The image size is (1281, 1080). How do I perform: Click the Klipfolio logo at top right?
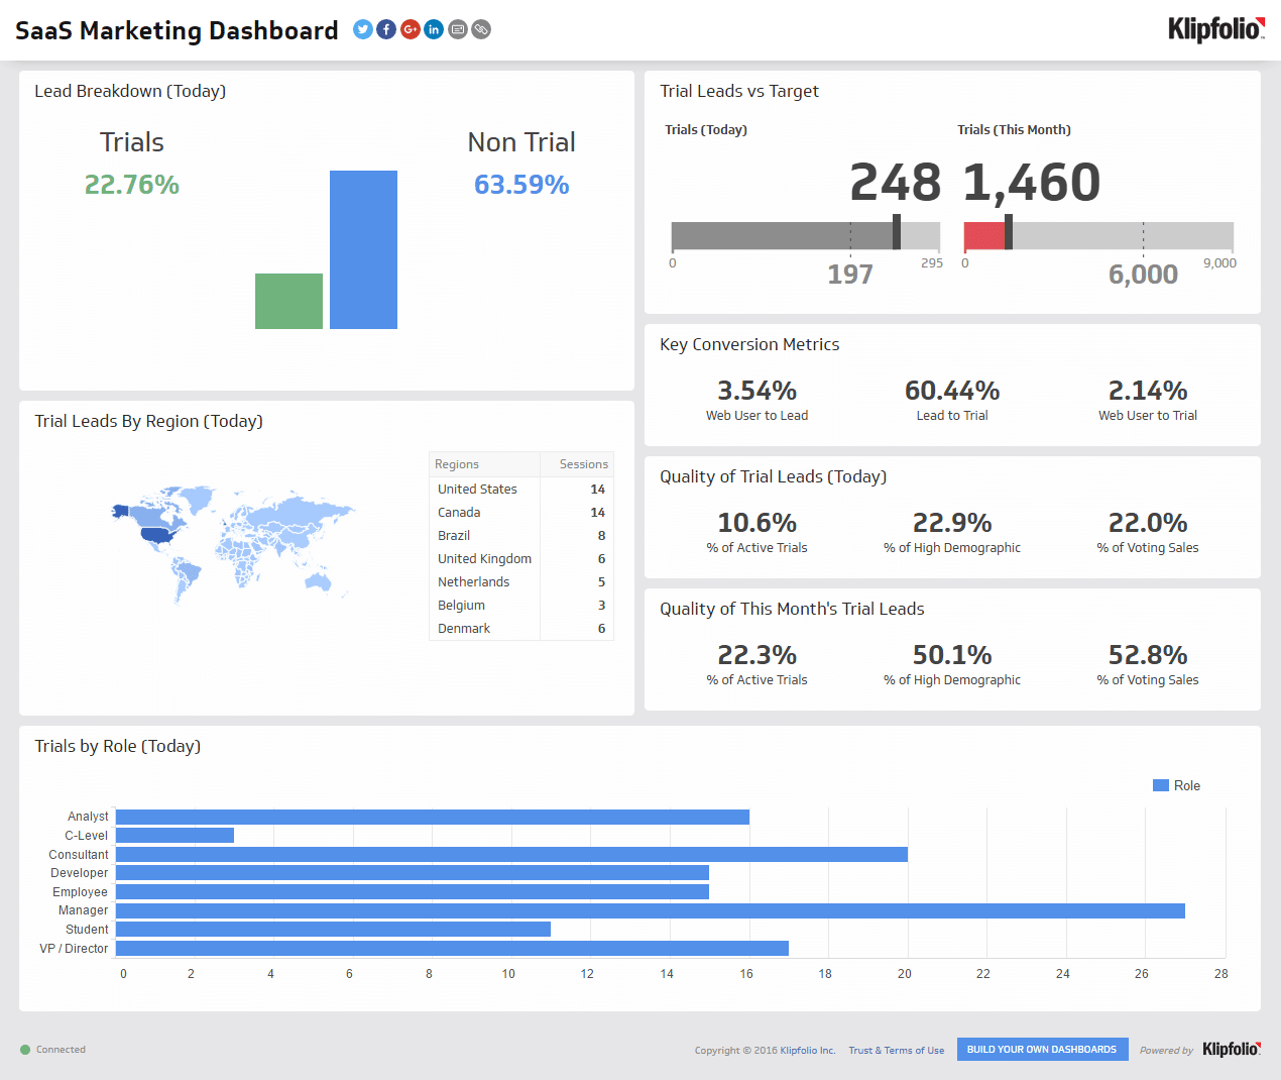[x=1215, y=30]
